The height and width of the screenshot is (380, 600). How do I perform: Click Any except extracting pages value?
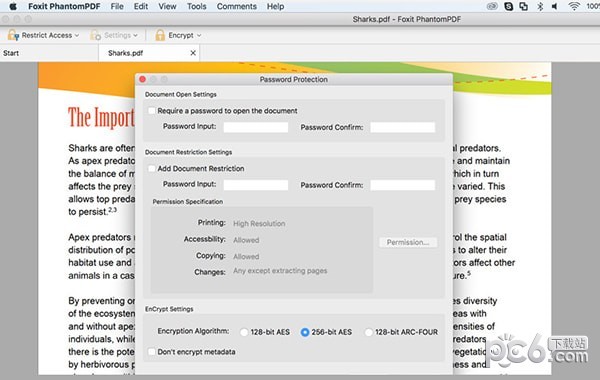280,271
